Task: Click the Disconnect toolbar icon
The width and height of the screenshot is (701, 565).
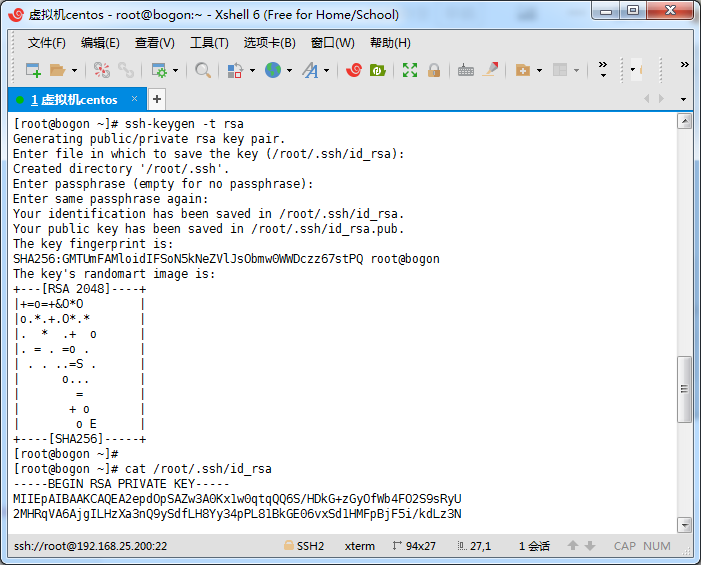Action: [x=101, y=70]
